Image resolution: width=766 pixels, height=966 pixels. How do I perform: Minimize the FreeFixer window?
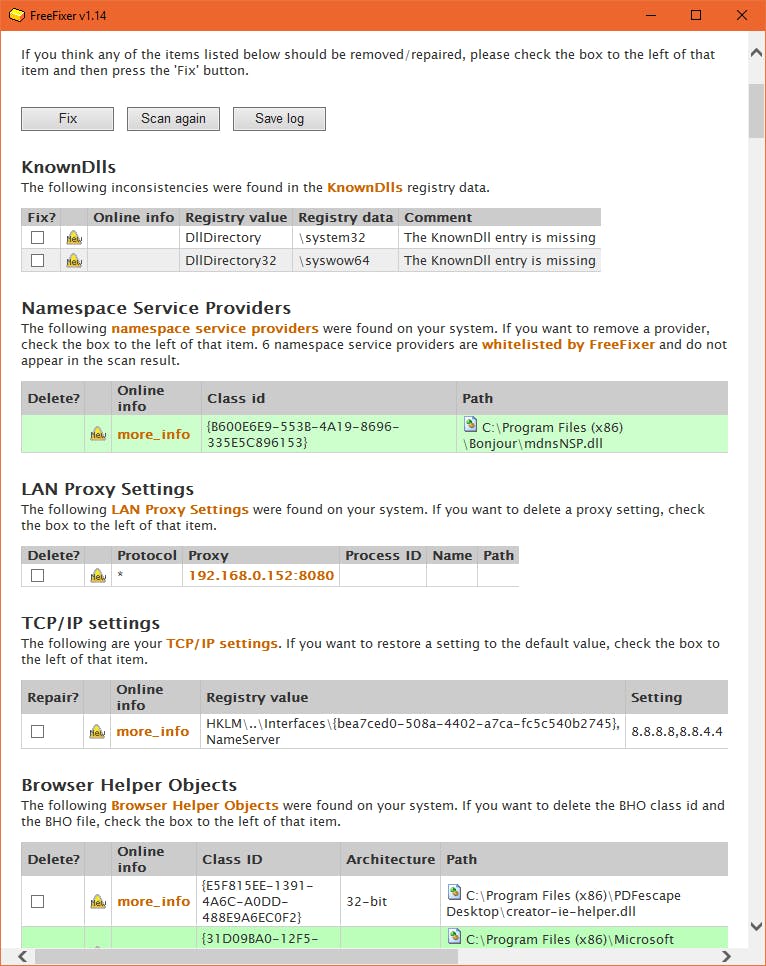650,15
